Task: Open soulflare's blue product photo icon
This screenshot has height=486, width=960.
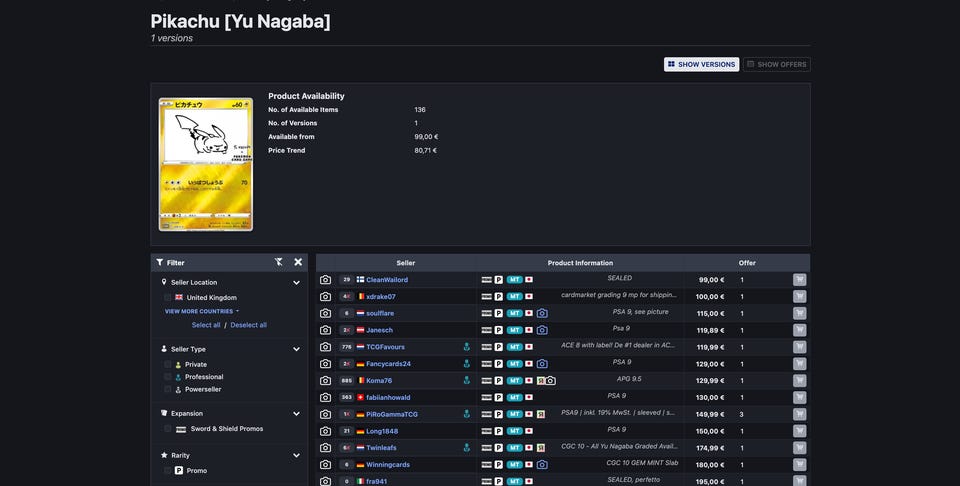Action: pyautogui.click(x=542, y=313)
